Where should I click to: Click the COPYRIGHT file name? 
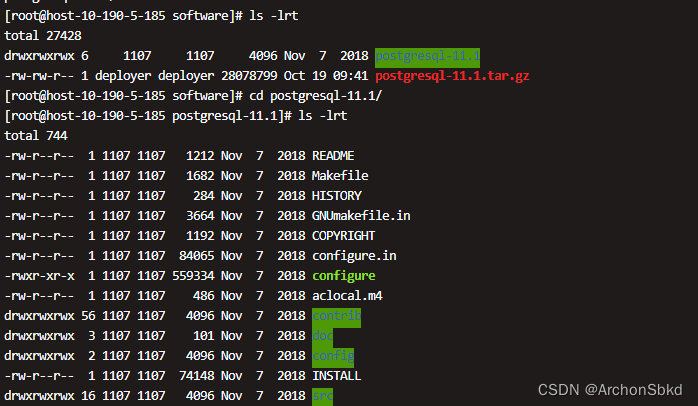[344, 236]
